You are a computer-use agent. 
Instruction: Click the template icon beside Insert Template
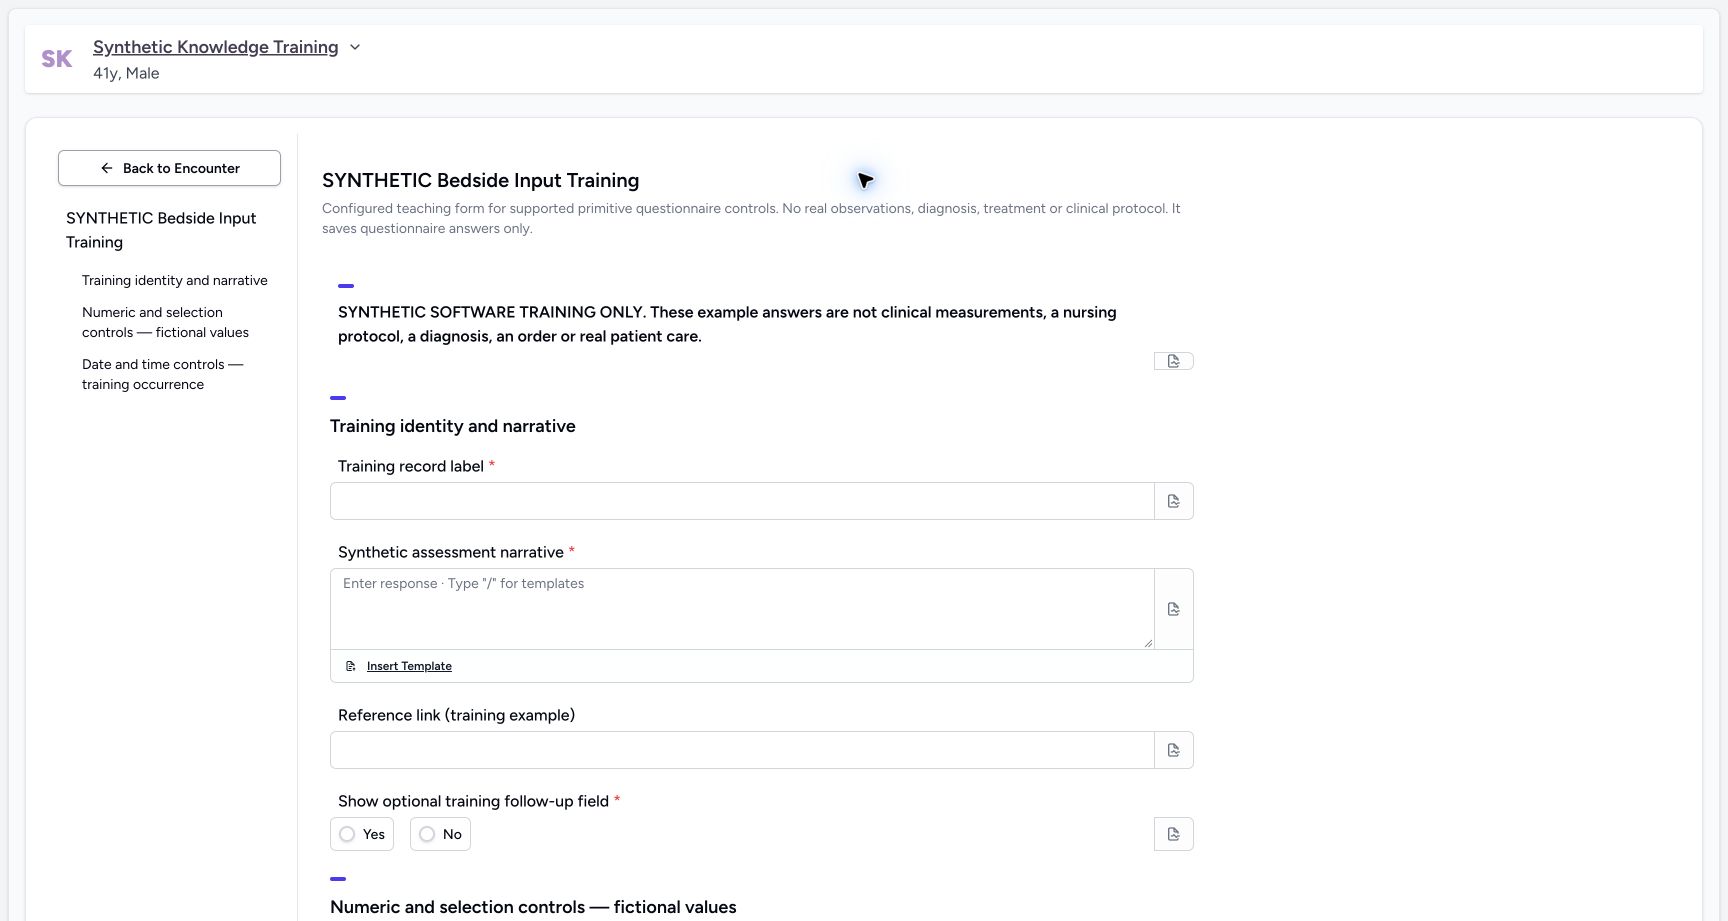351,666
